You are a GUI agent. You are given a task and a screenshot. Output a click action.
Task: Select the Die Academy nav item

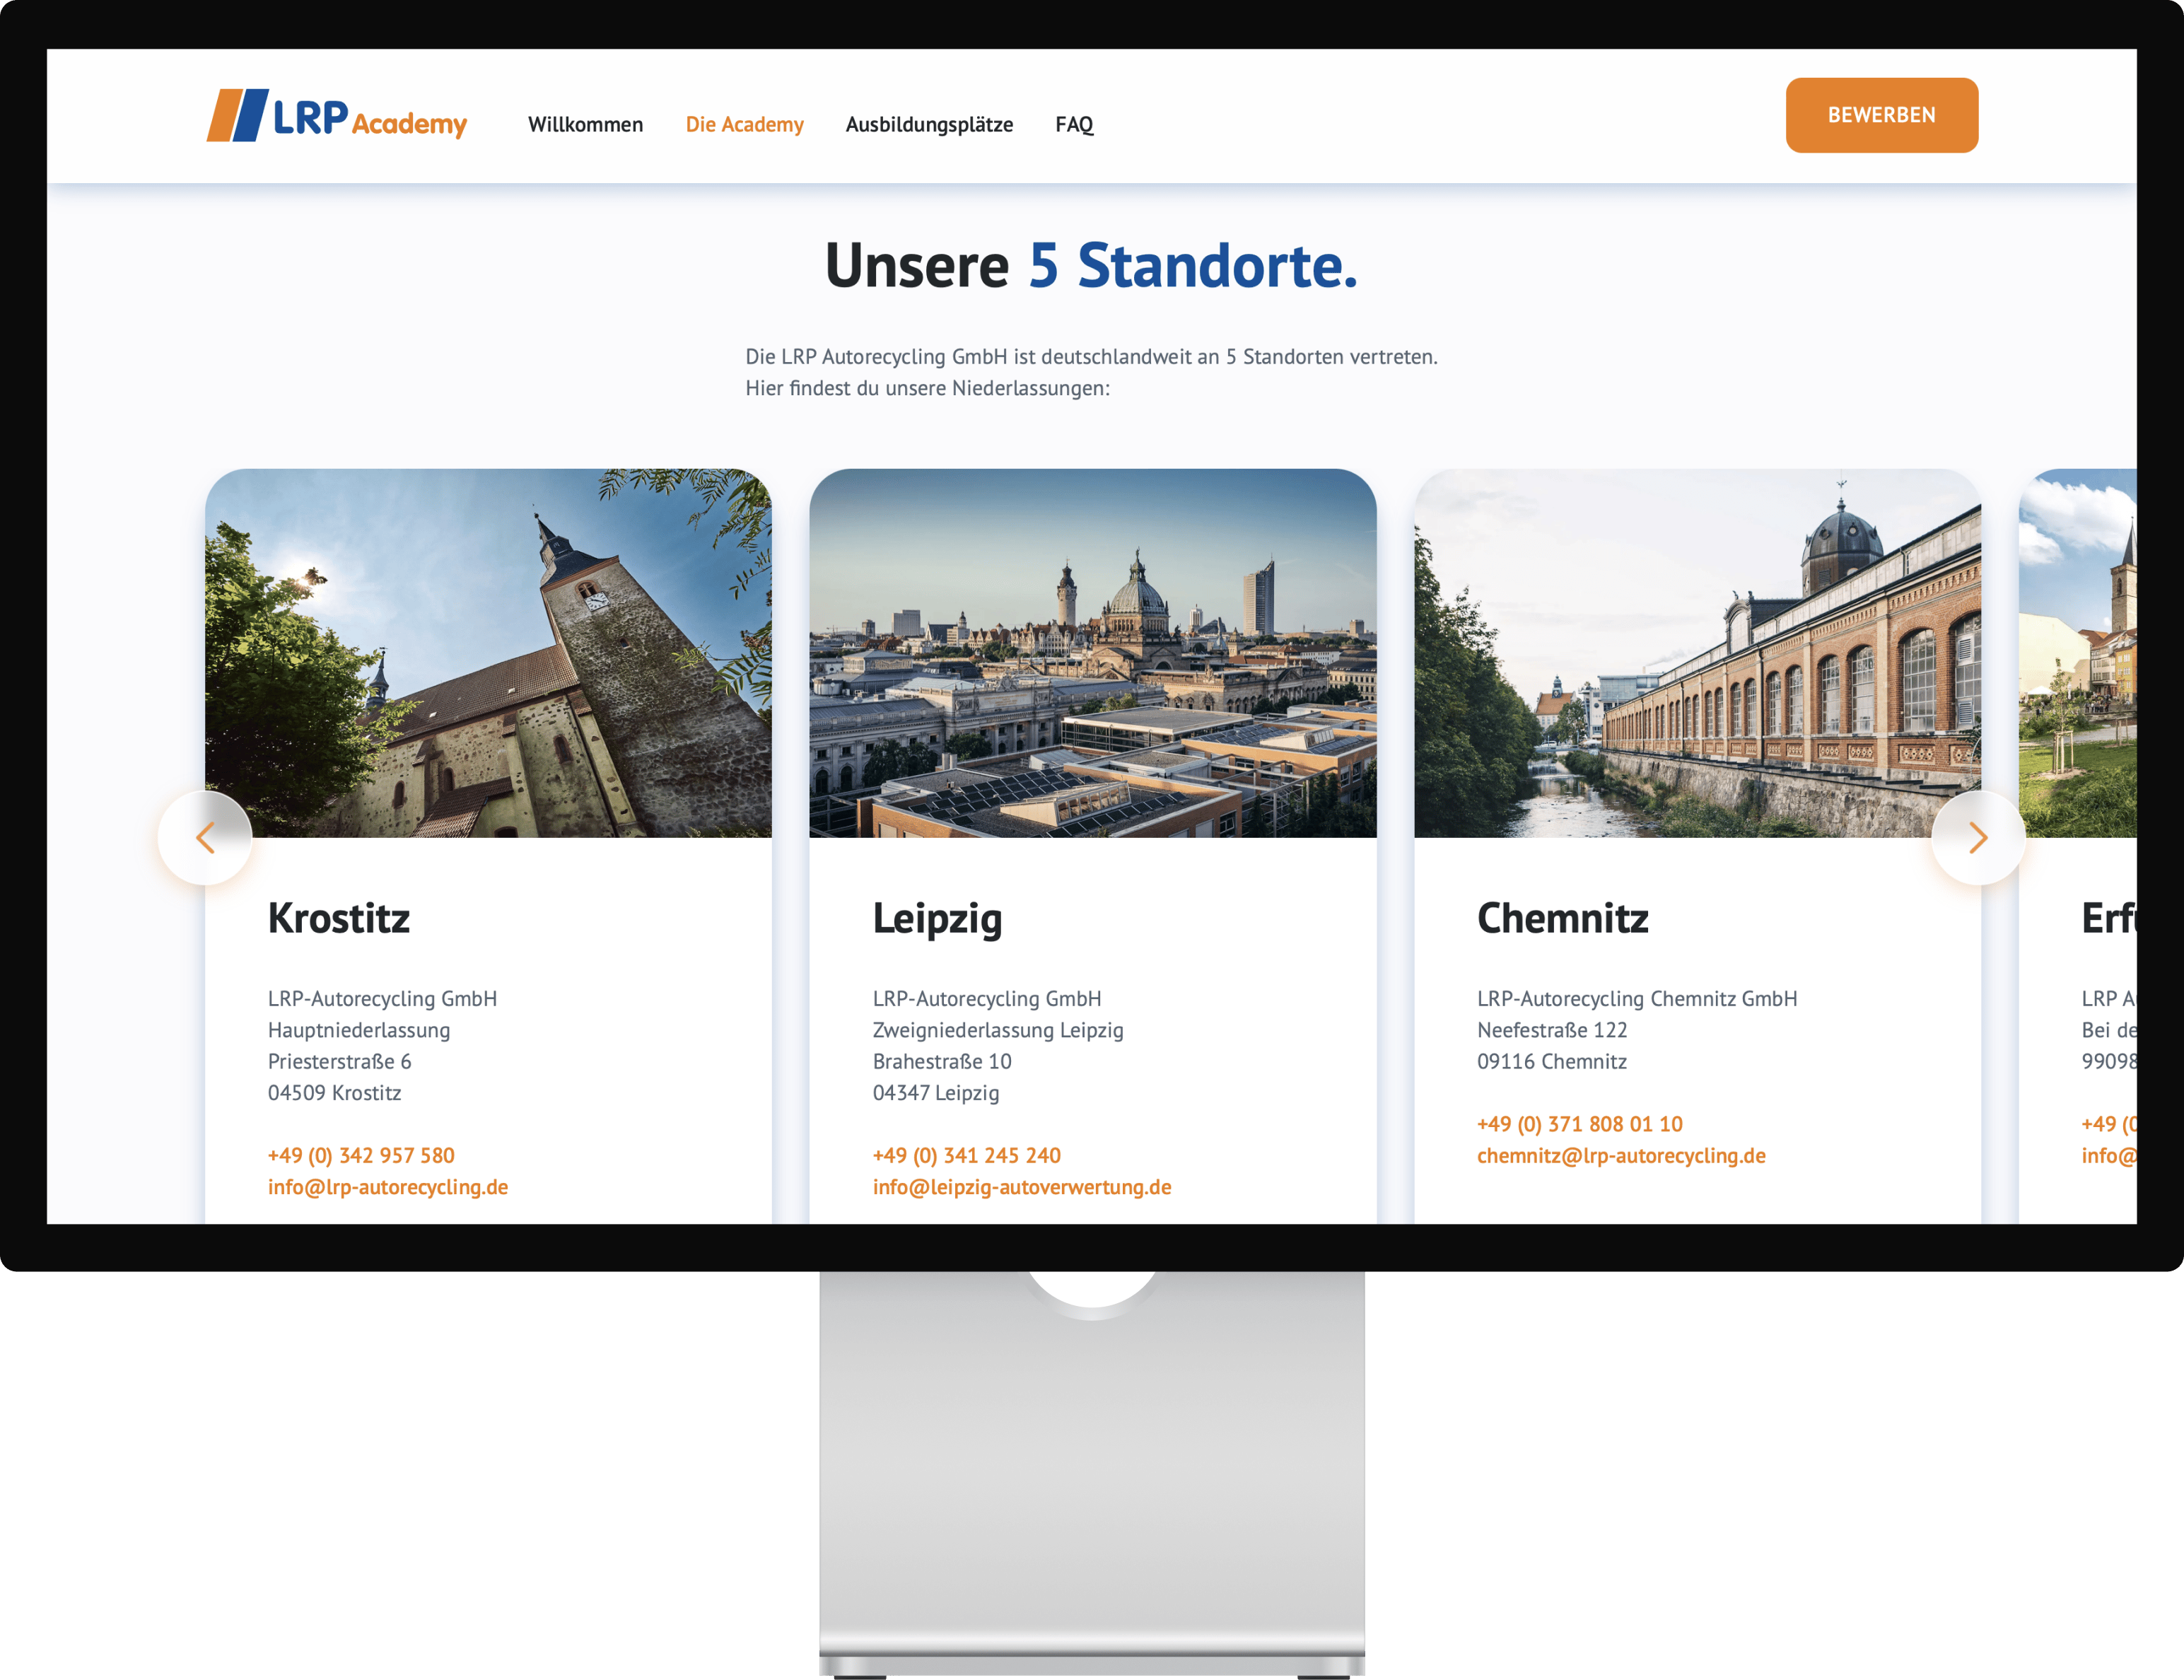pyautogui.click(x=744, y=125)
